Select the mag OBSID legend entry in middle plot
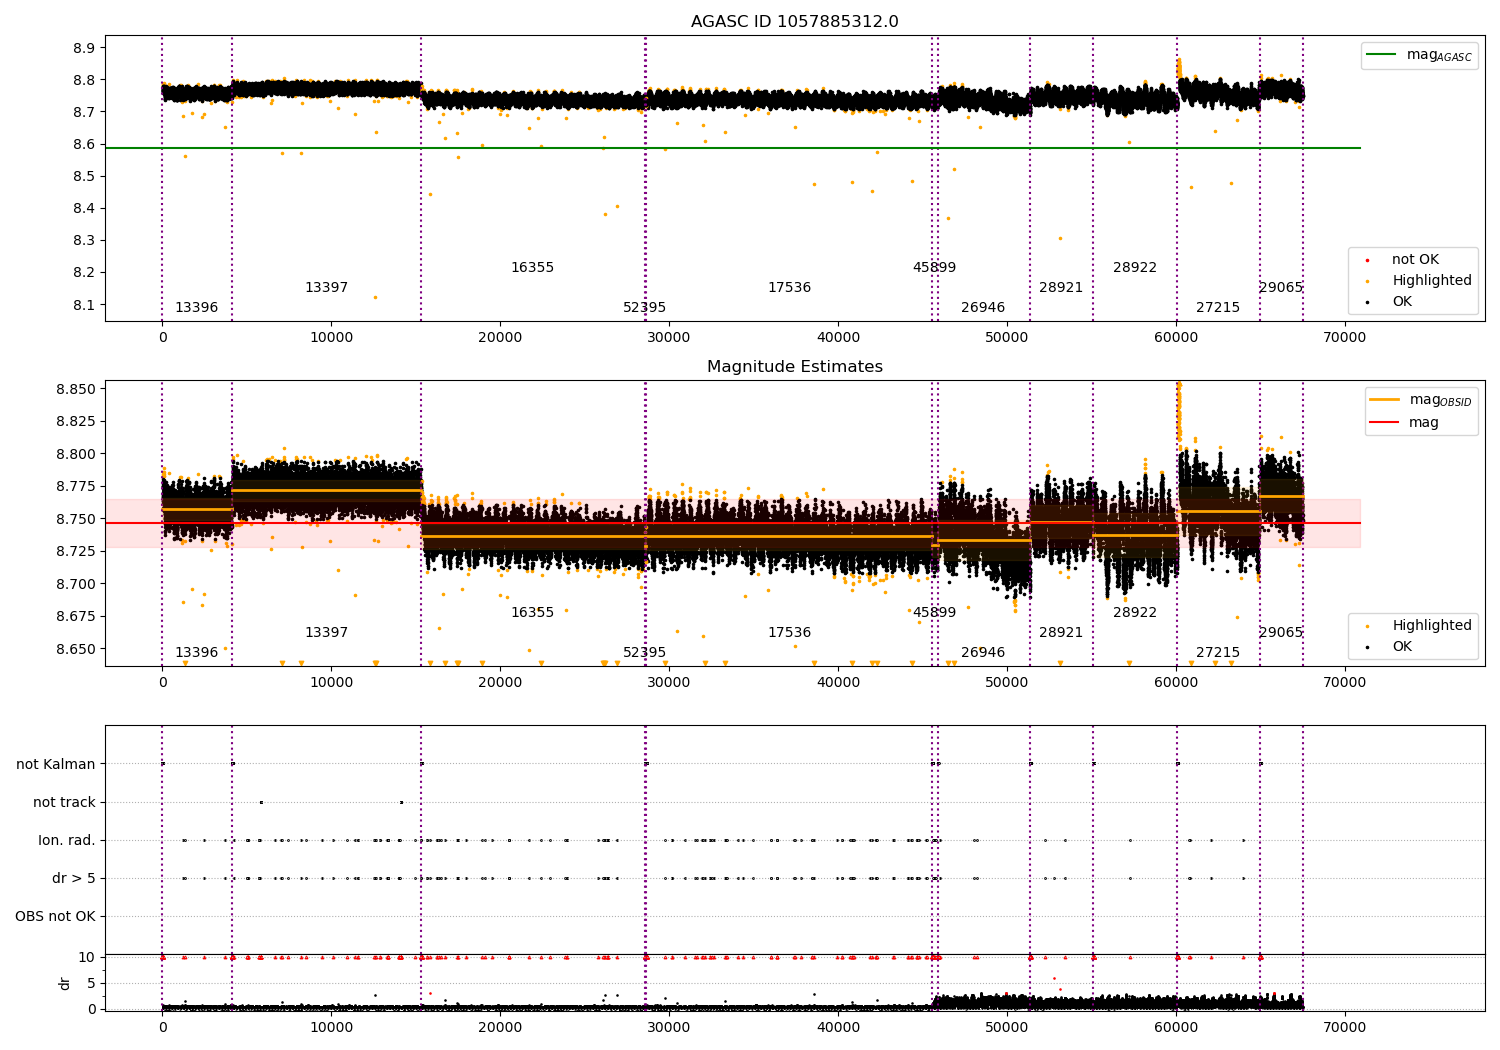 pos(1421,400)
